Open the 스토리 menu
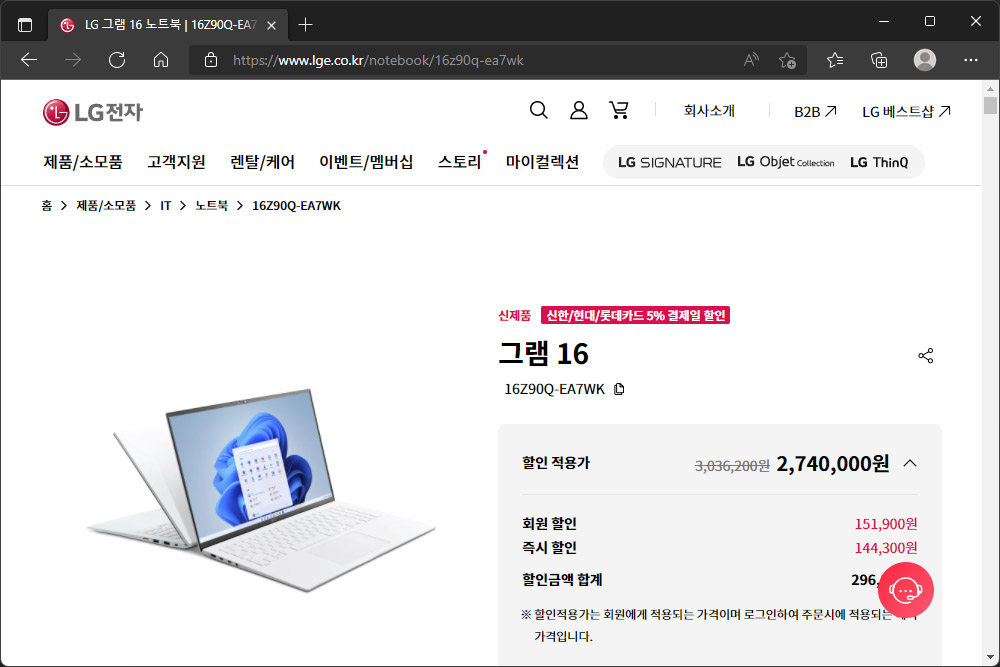The height and width of the screenshot is (667, 1000). [x=459, y=162]
